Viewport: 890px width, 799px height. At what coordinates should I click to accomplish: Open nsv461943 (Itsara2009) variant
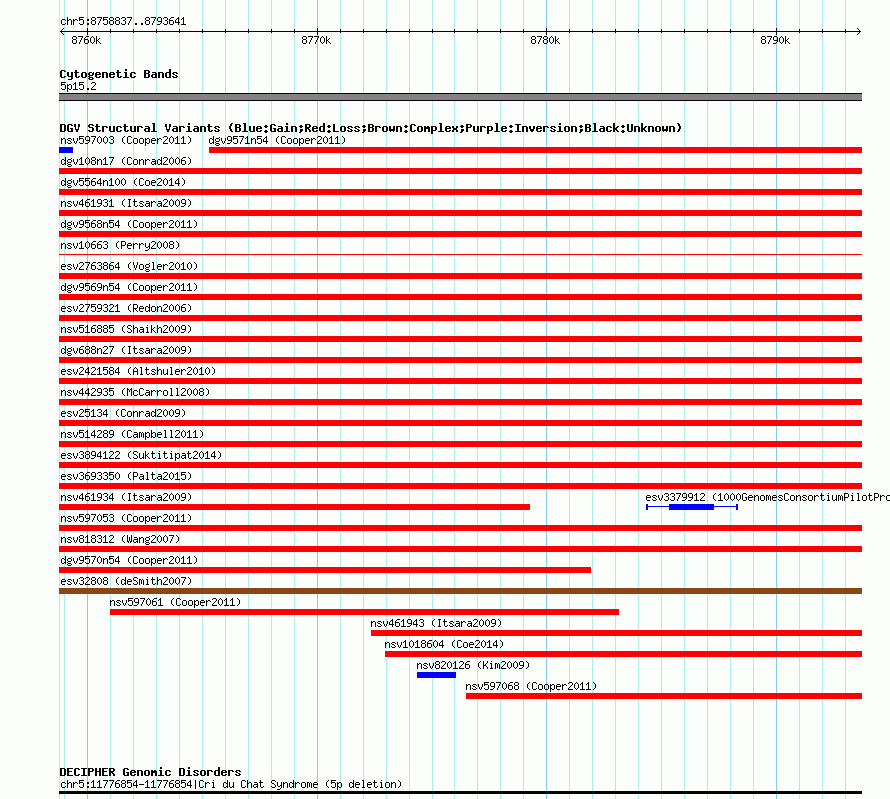tap(436, 623)
